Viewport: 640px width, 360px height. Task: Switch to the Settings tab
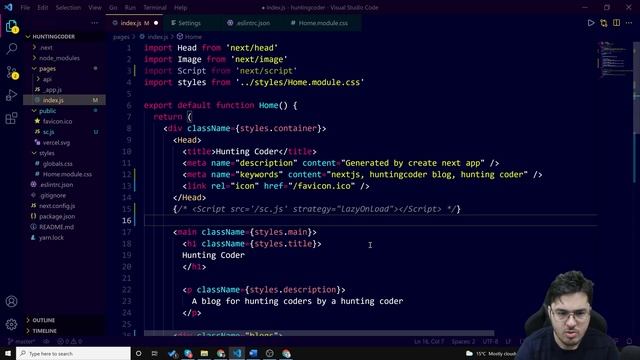tap(189, 23)
